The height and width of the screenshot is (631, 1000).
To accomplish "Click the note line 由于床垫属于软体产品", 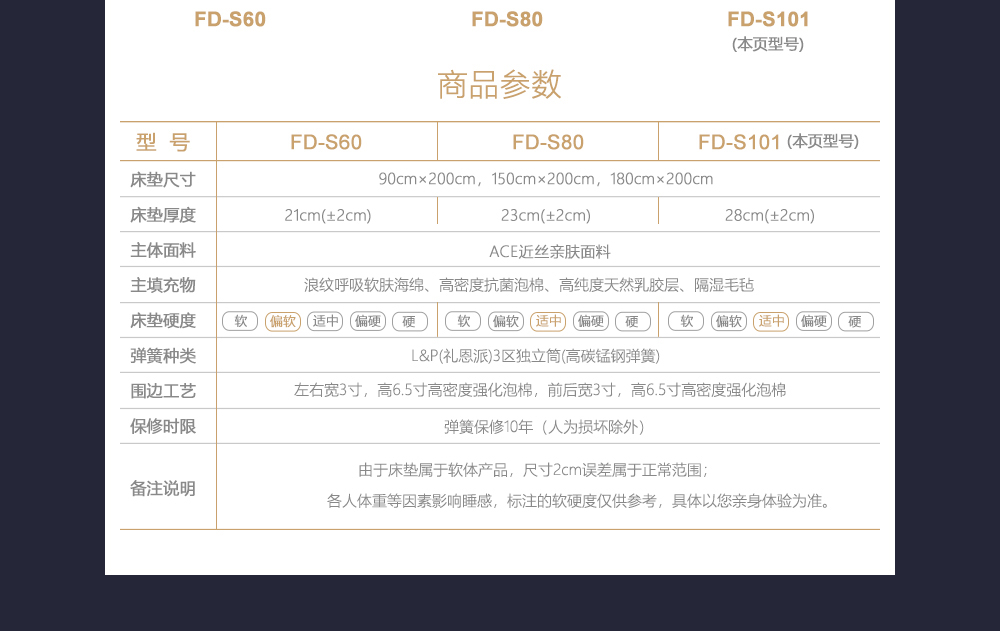I will click(x=534, y=471).
